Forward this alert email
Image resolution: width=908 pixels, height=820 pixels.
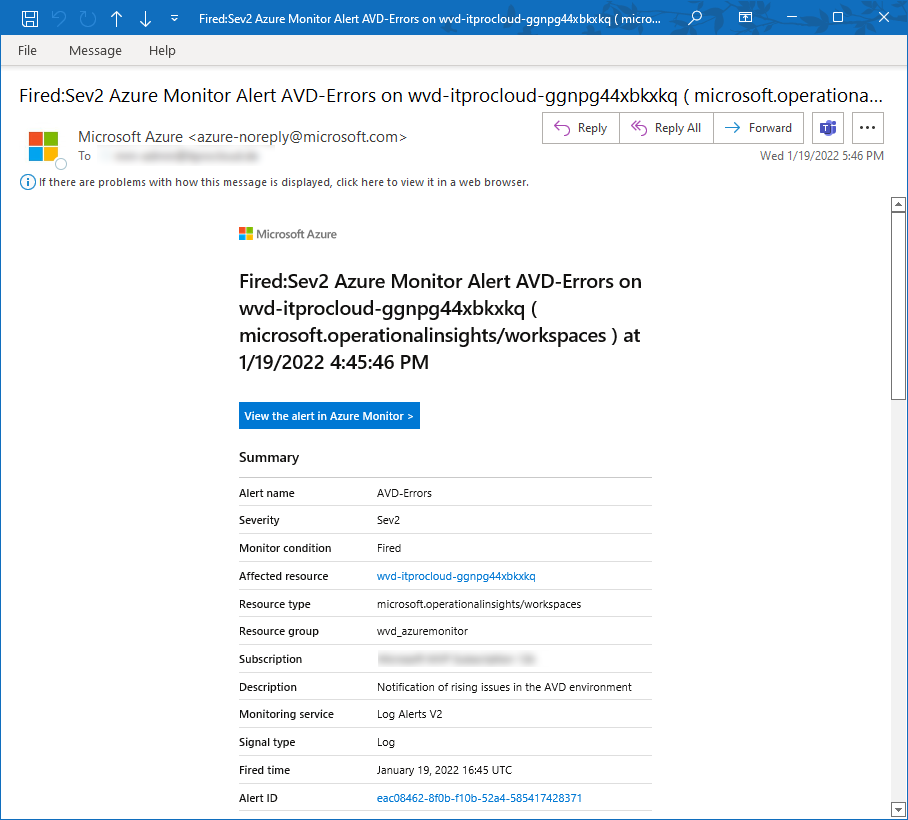point(759,127)
